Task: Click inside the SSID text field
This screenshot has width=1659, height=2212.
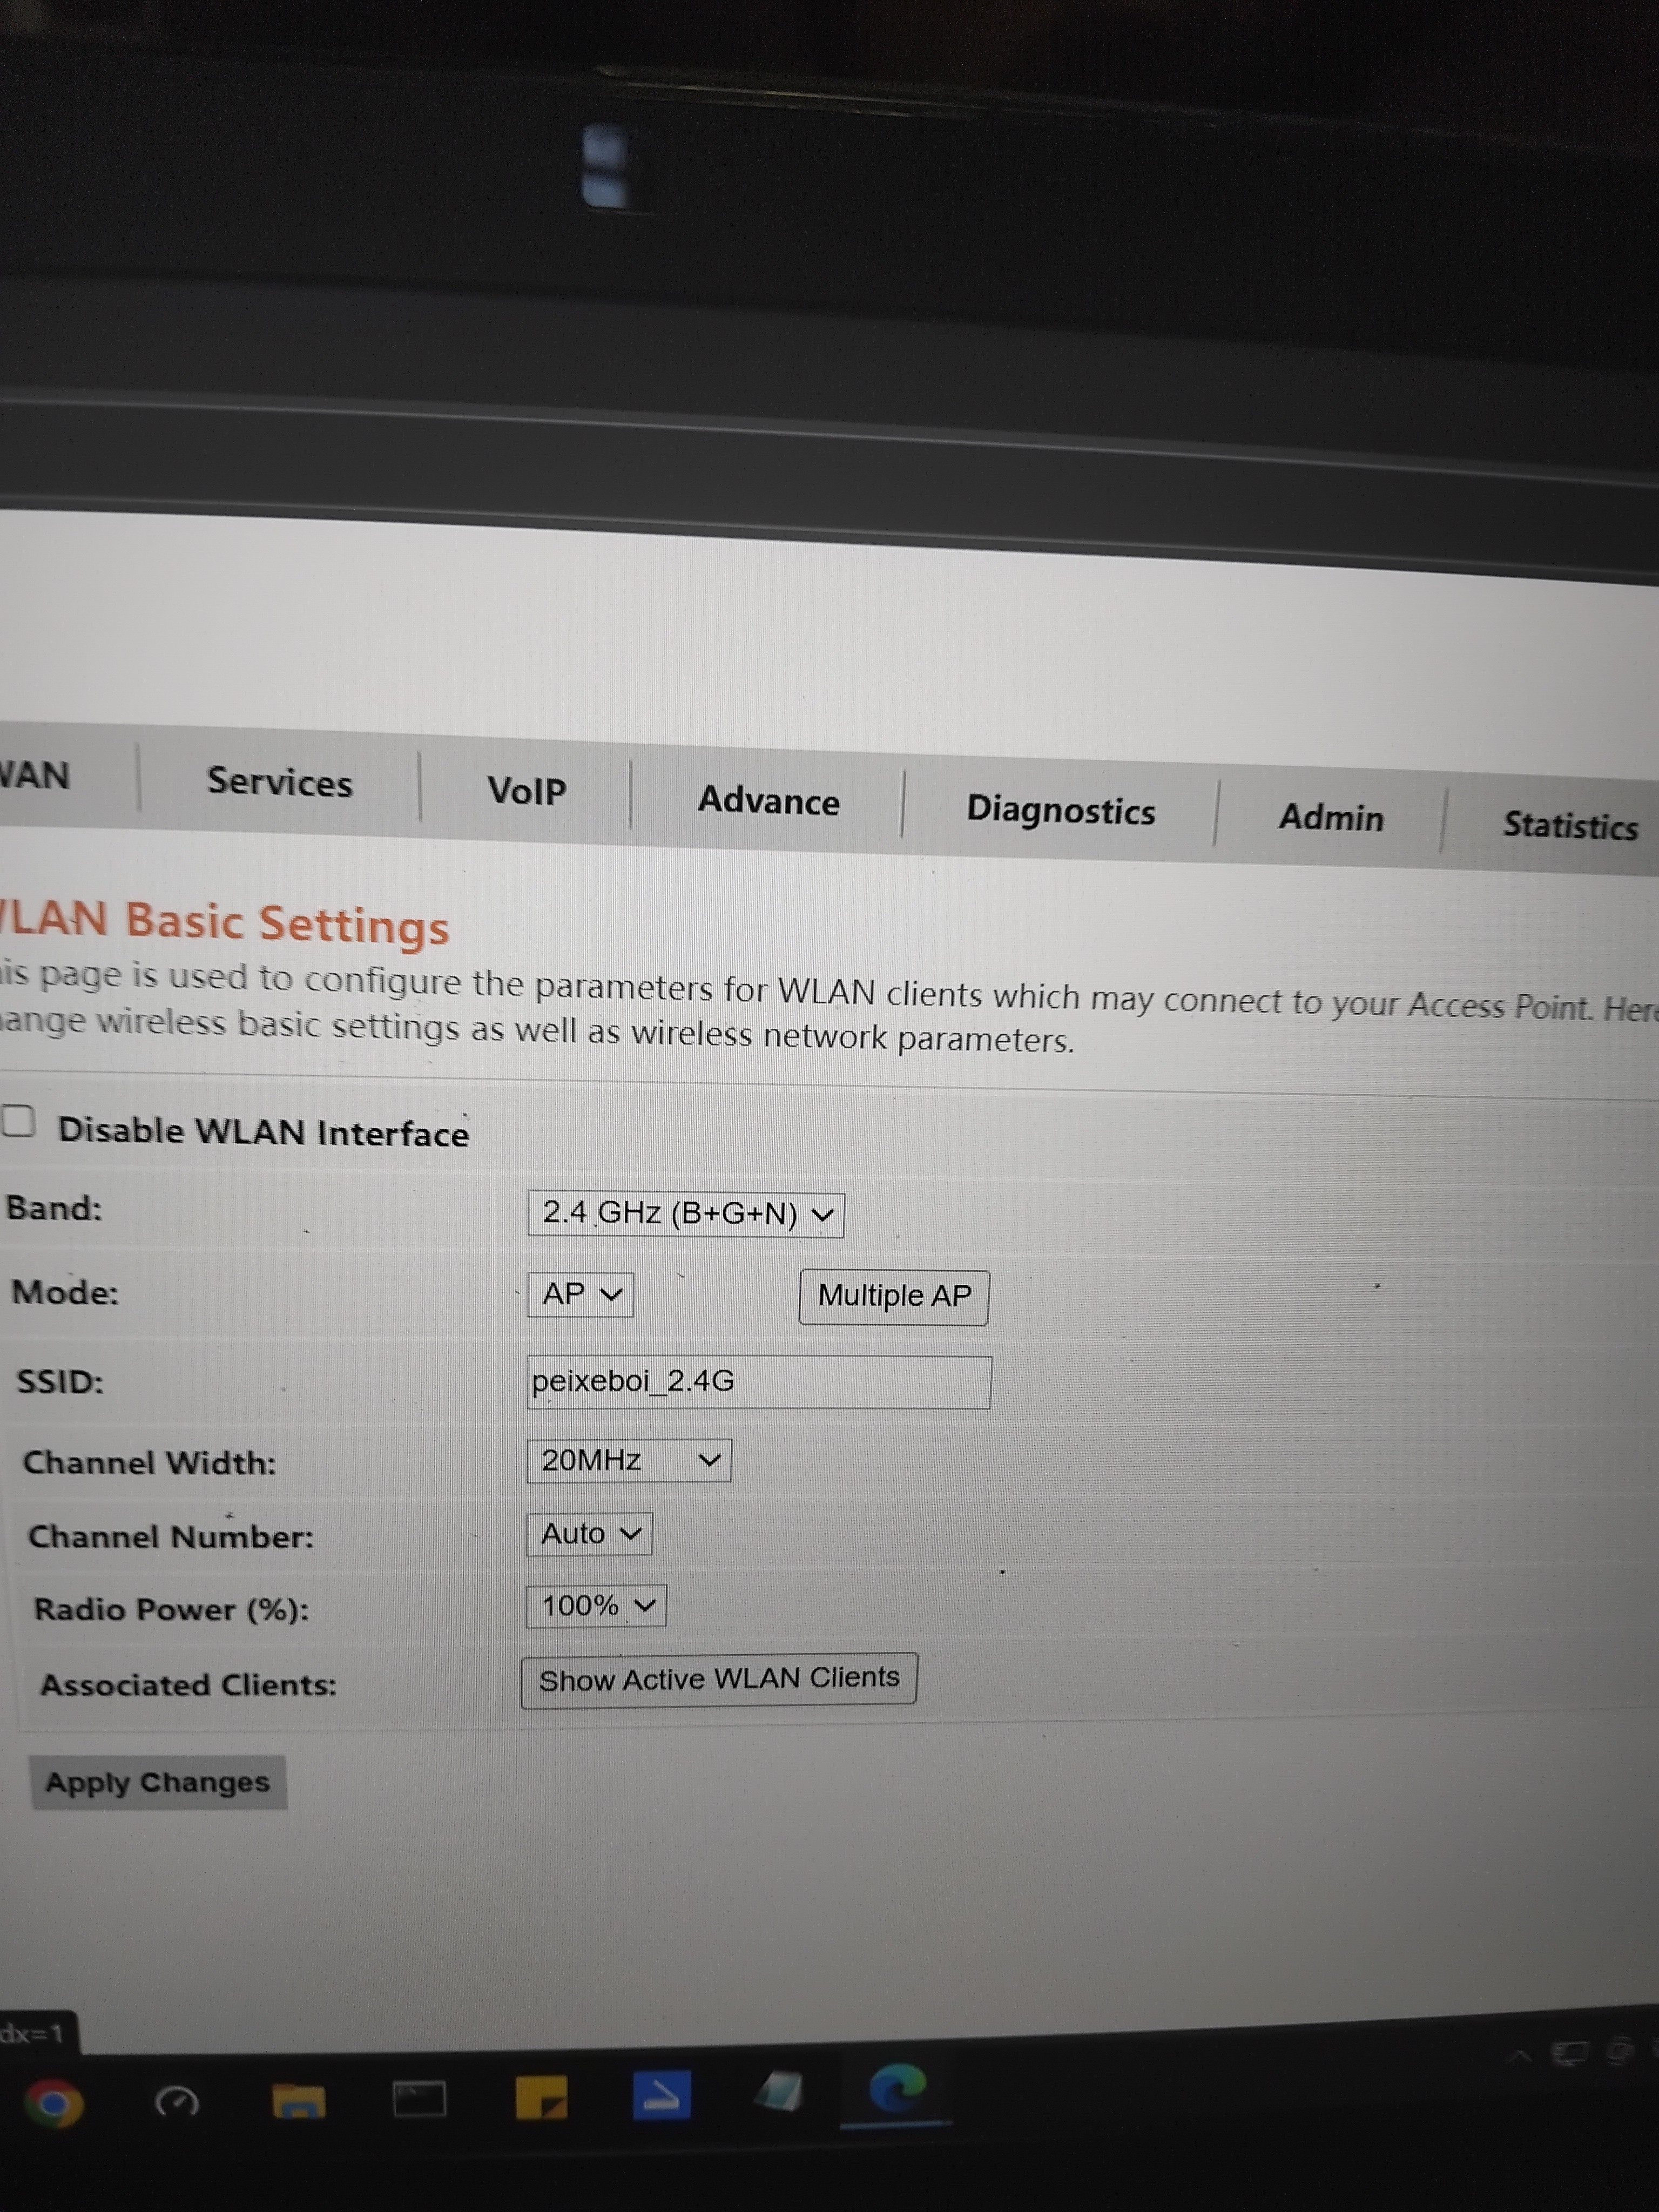Action: point(758,1382)
